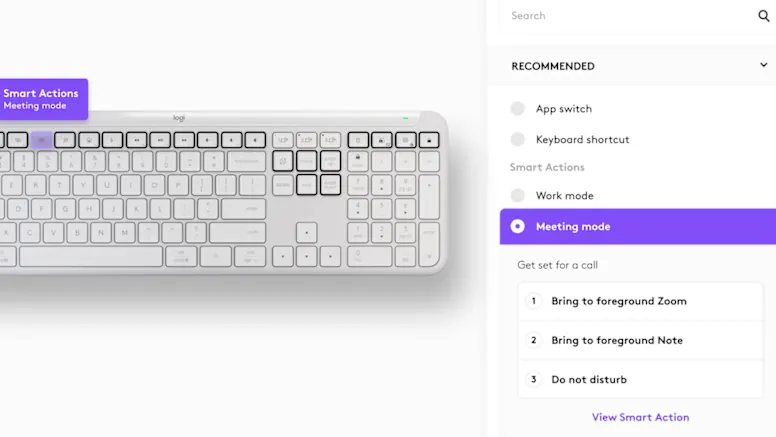Choose the Keyboard shortcut radio option

[x=517, y=140]
